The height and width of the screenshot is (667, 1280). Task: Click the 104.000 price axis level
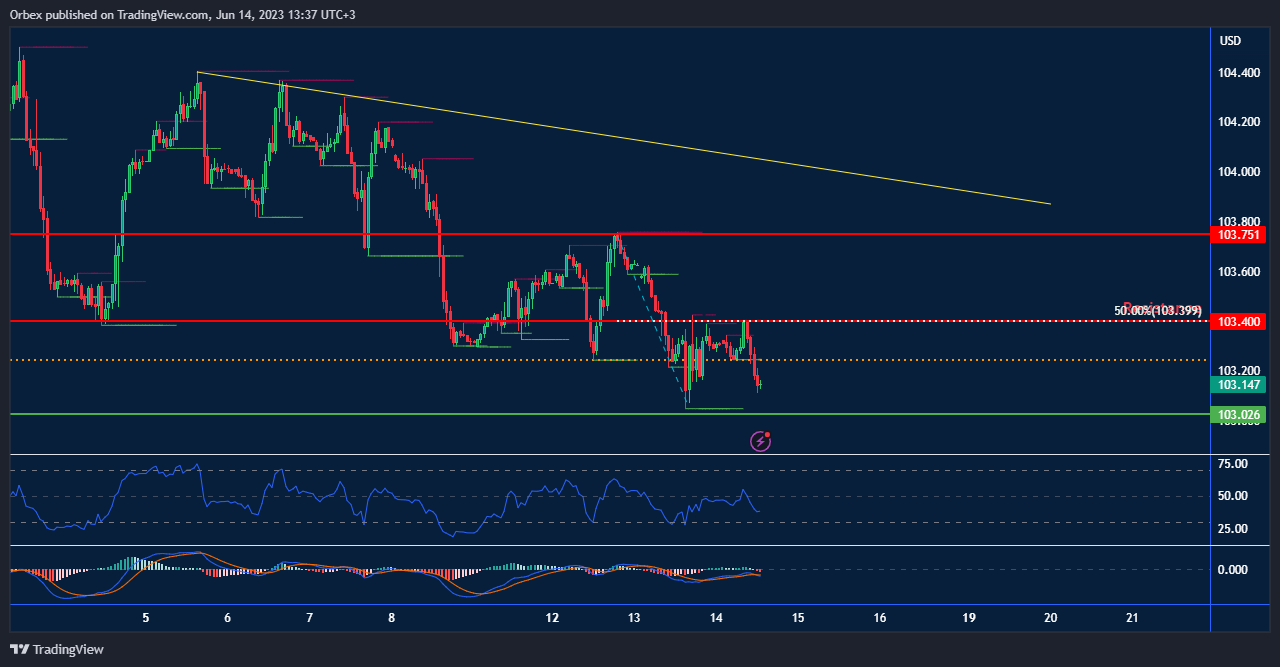[x=1238, y=172]
